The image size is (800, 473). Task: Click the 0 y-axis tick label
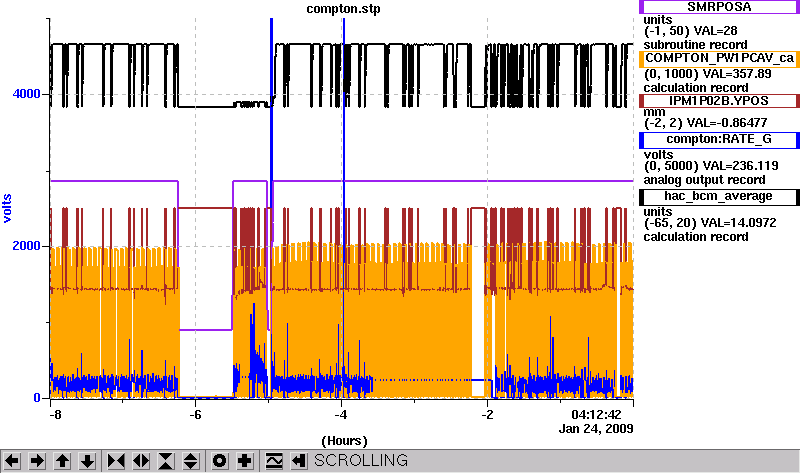(x=37, y=397)
